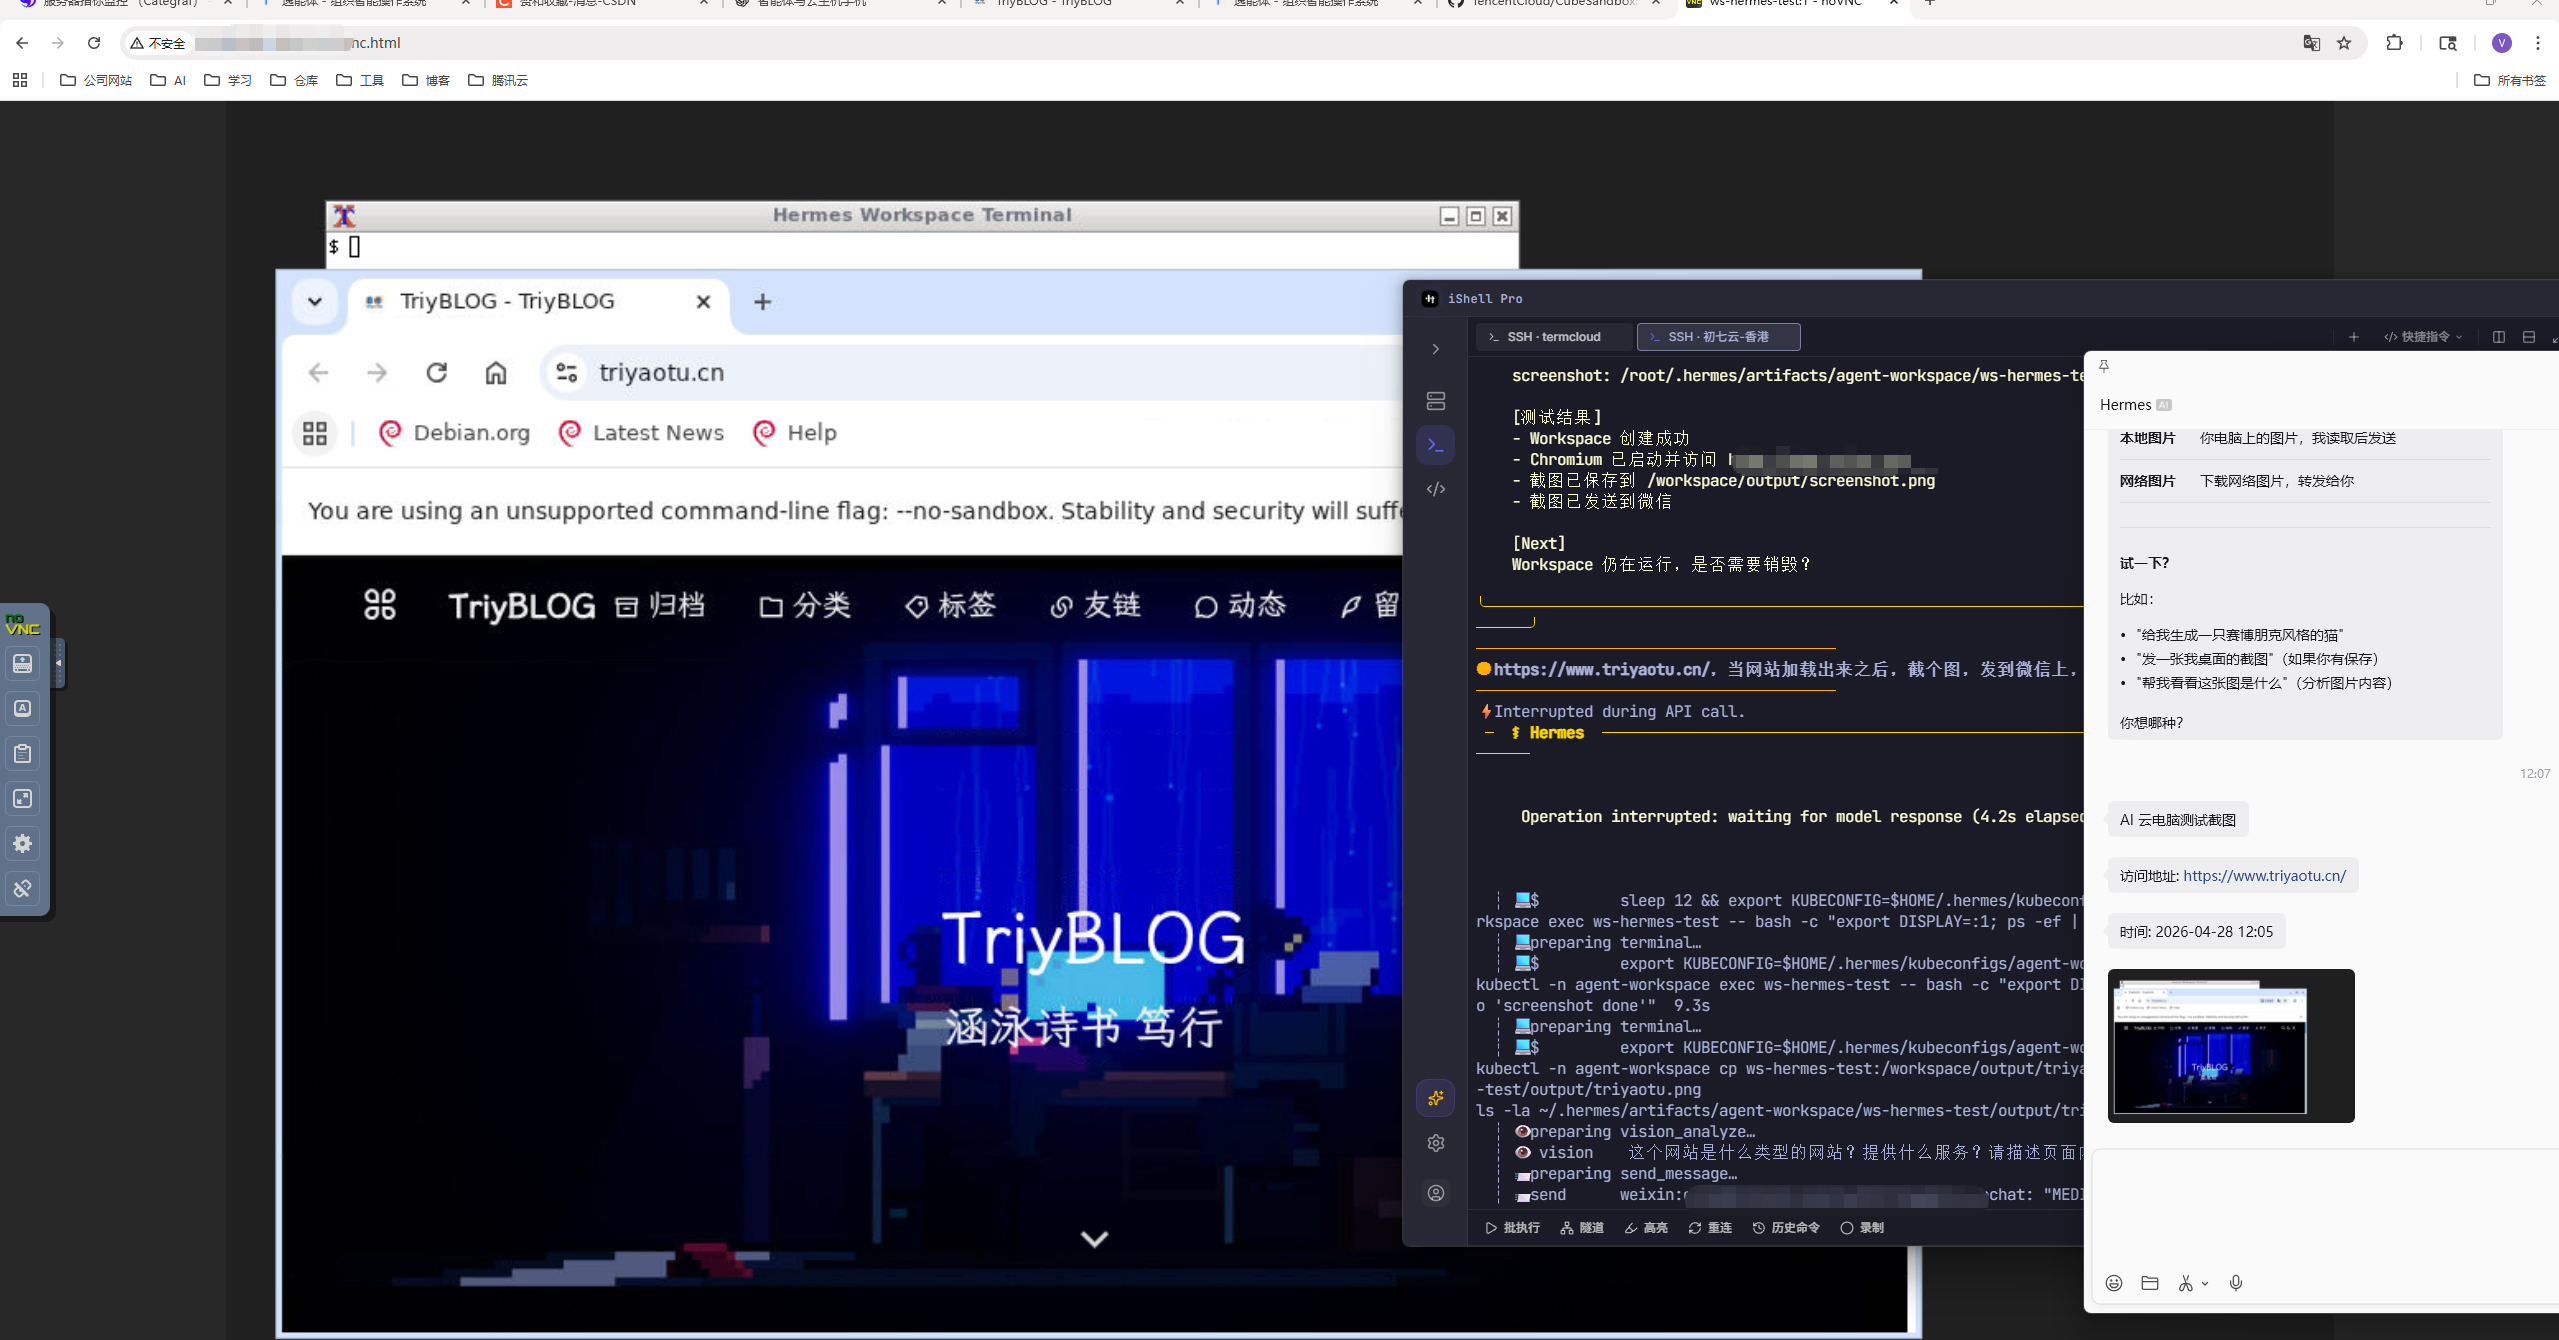Click 隧道 in iShell bottom bar
This screenshot has width=2559, height=1340.
[1582, 1228]
